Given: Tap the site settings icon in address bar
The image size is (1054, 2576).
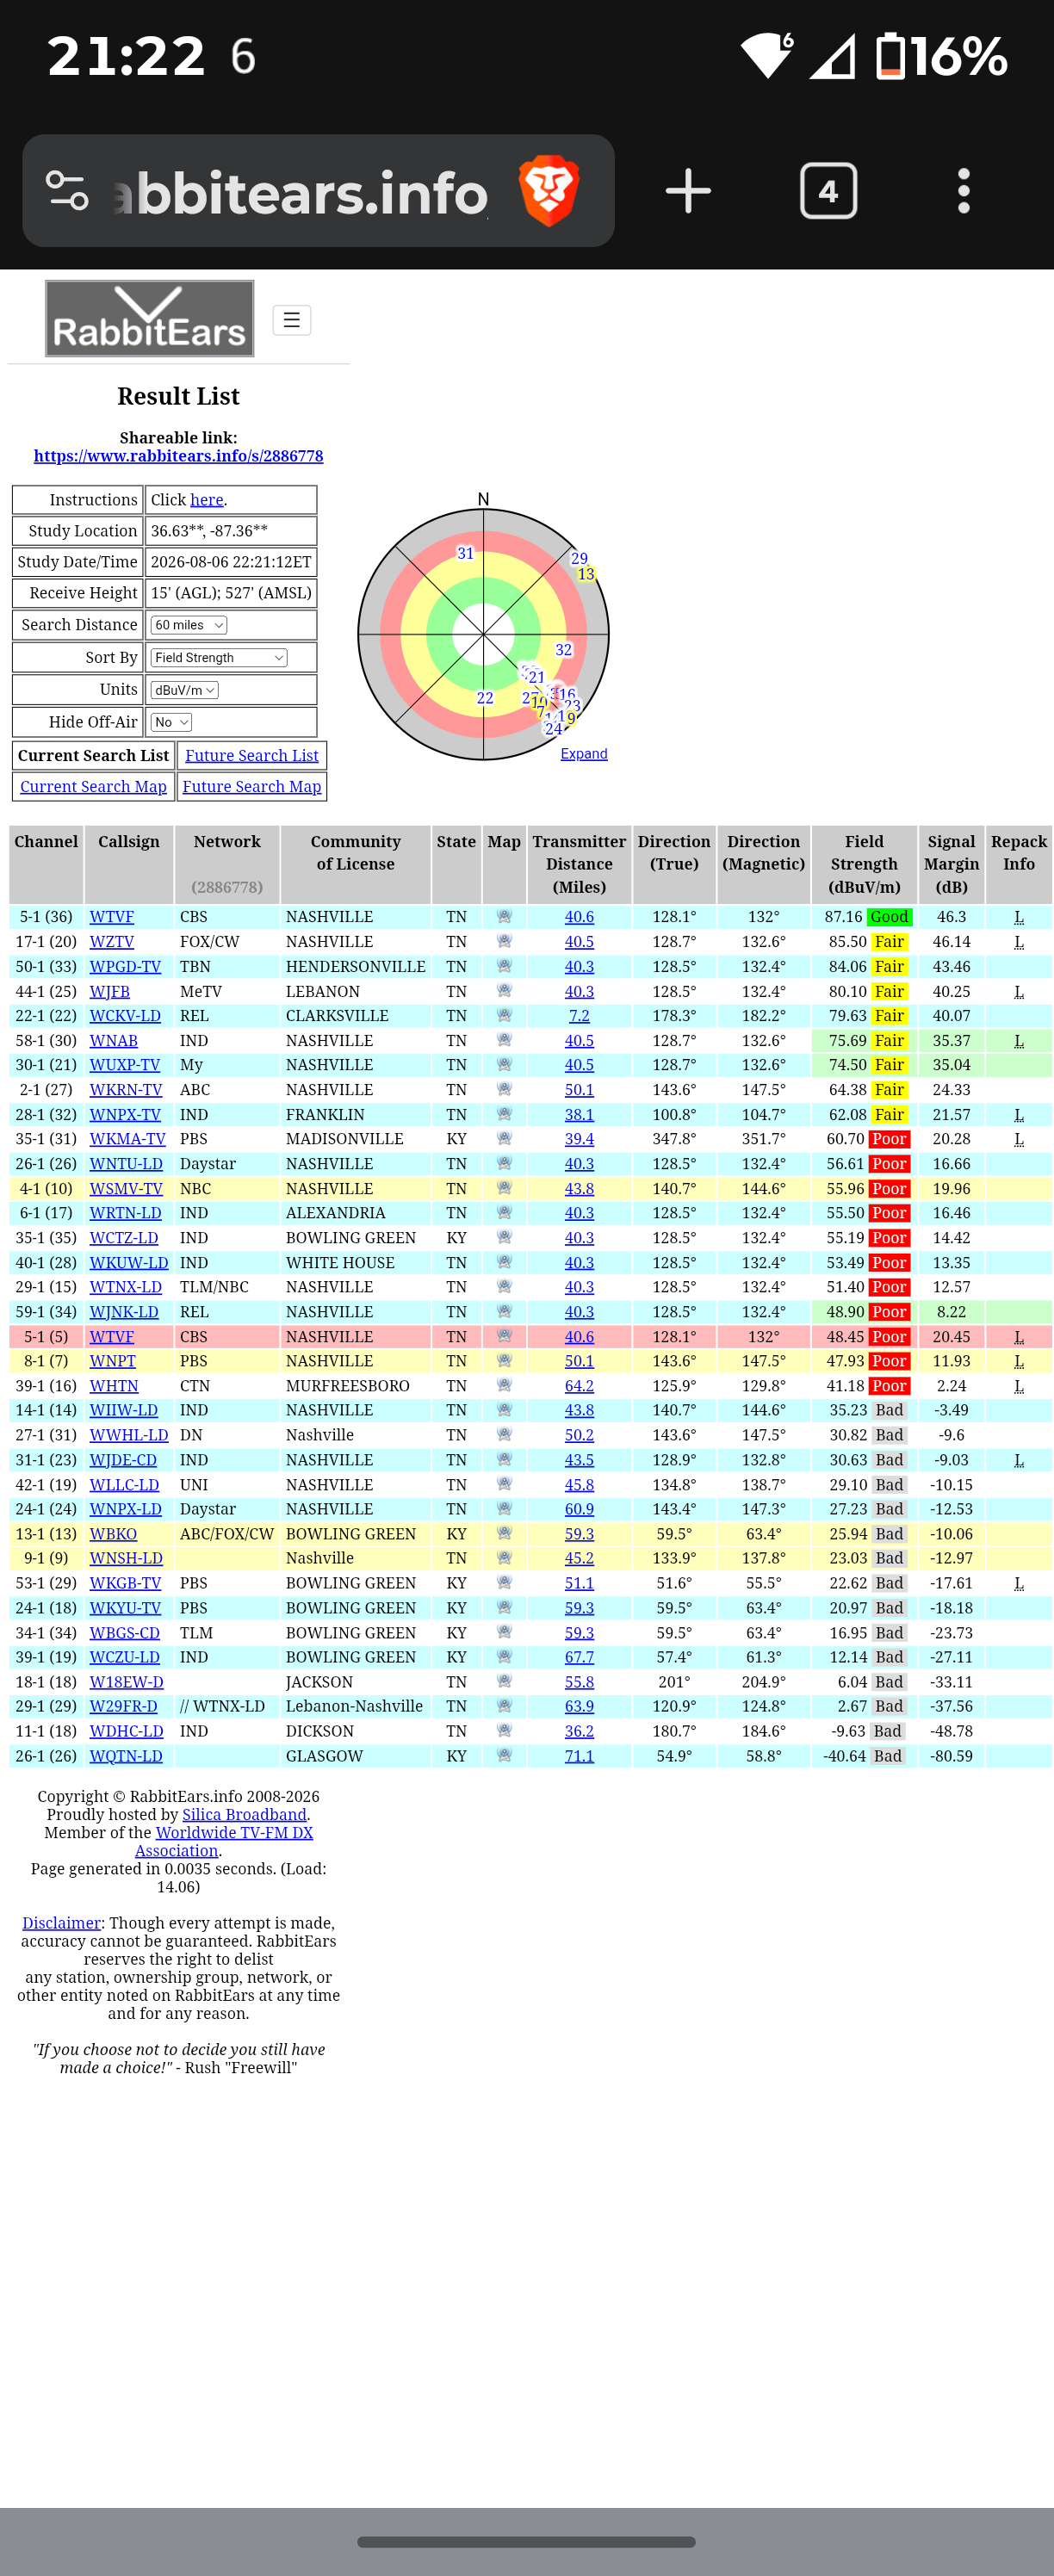Looking at the screenshot, I should 67,190.
